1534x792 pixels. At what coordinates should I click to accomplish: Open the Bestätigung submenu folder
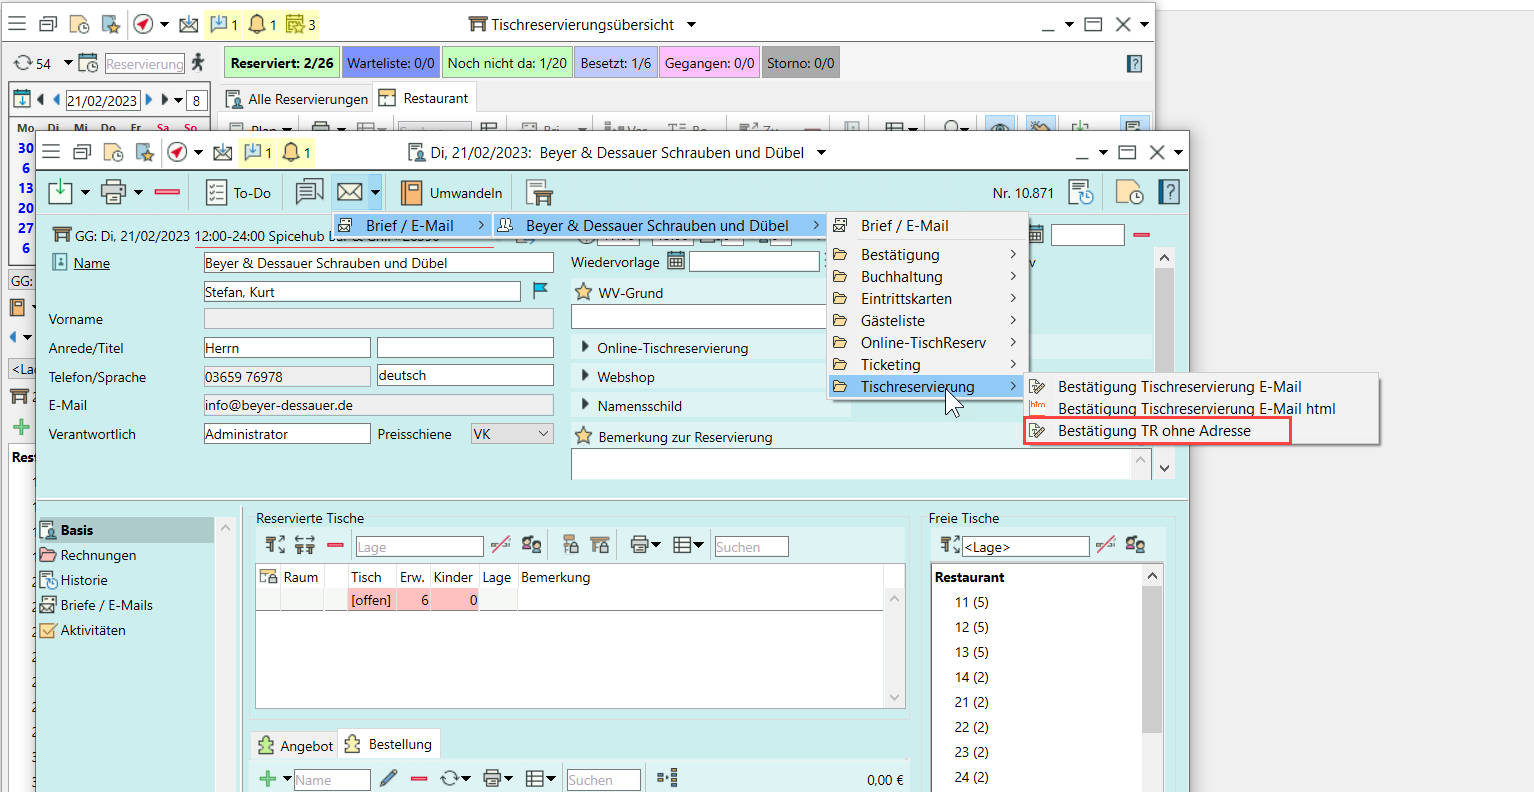click(x=900, y=255)
